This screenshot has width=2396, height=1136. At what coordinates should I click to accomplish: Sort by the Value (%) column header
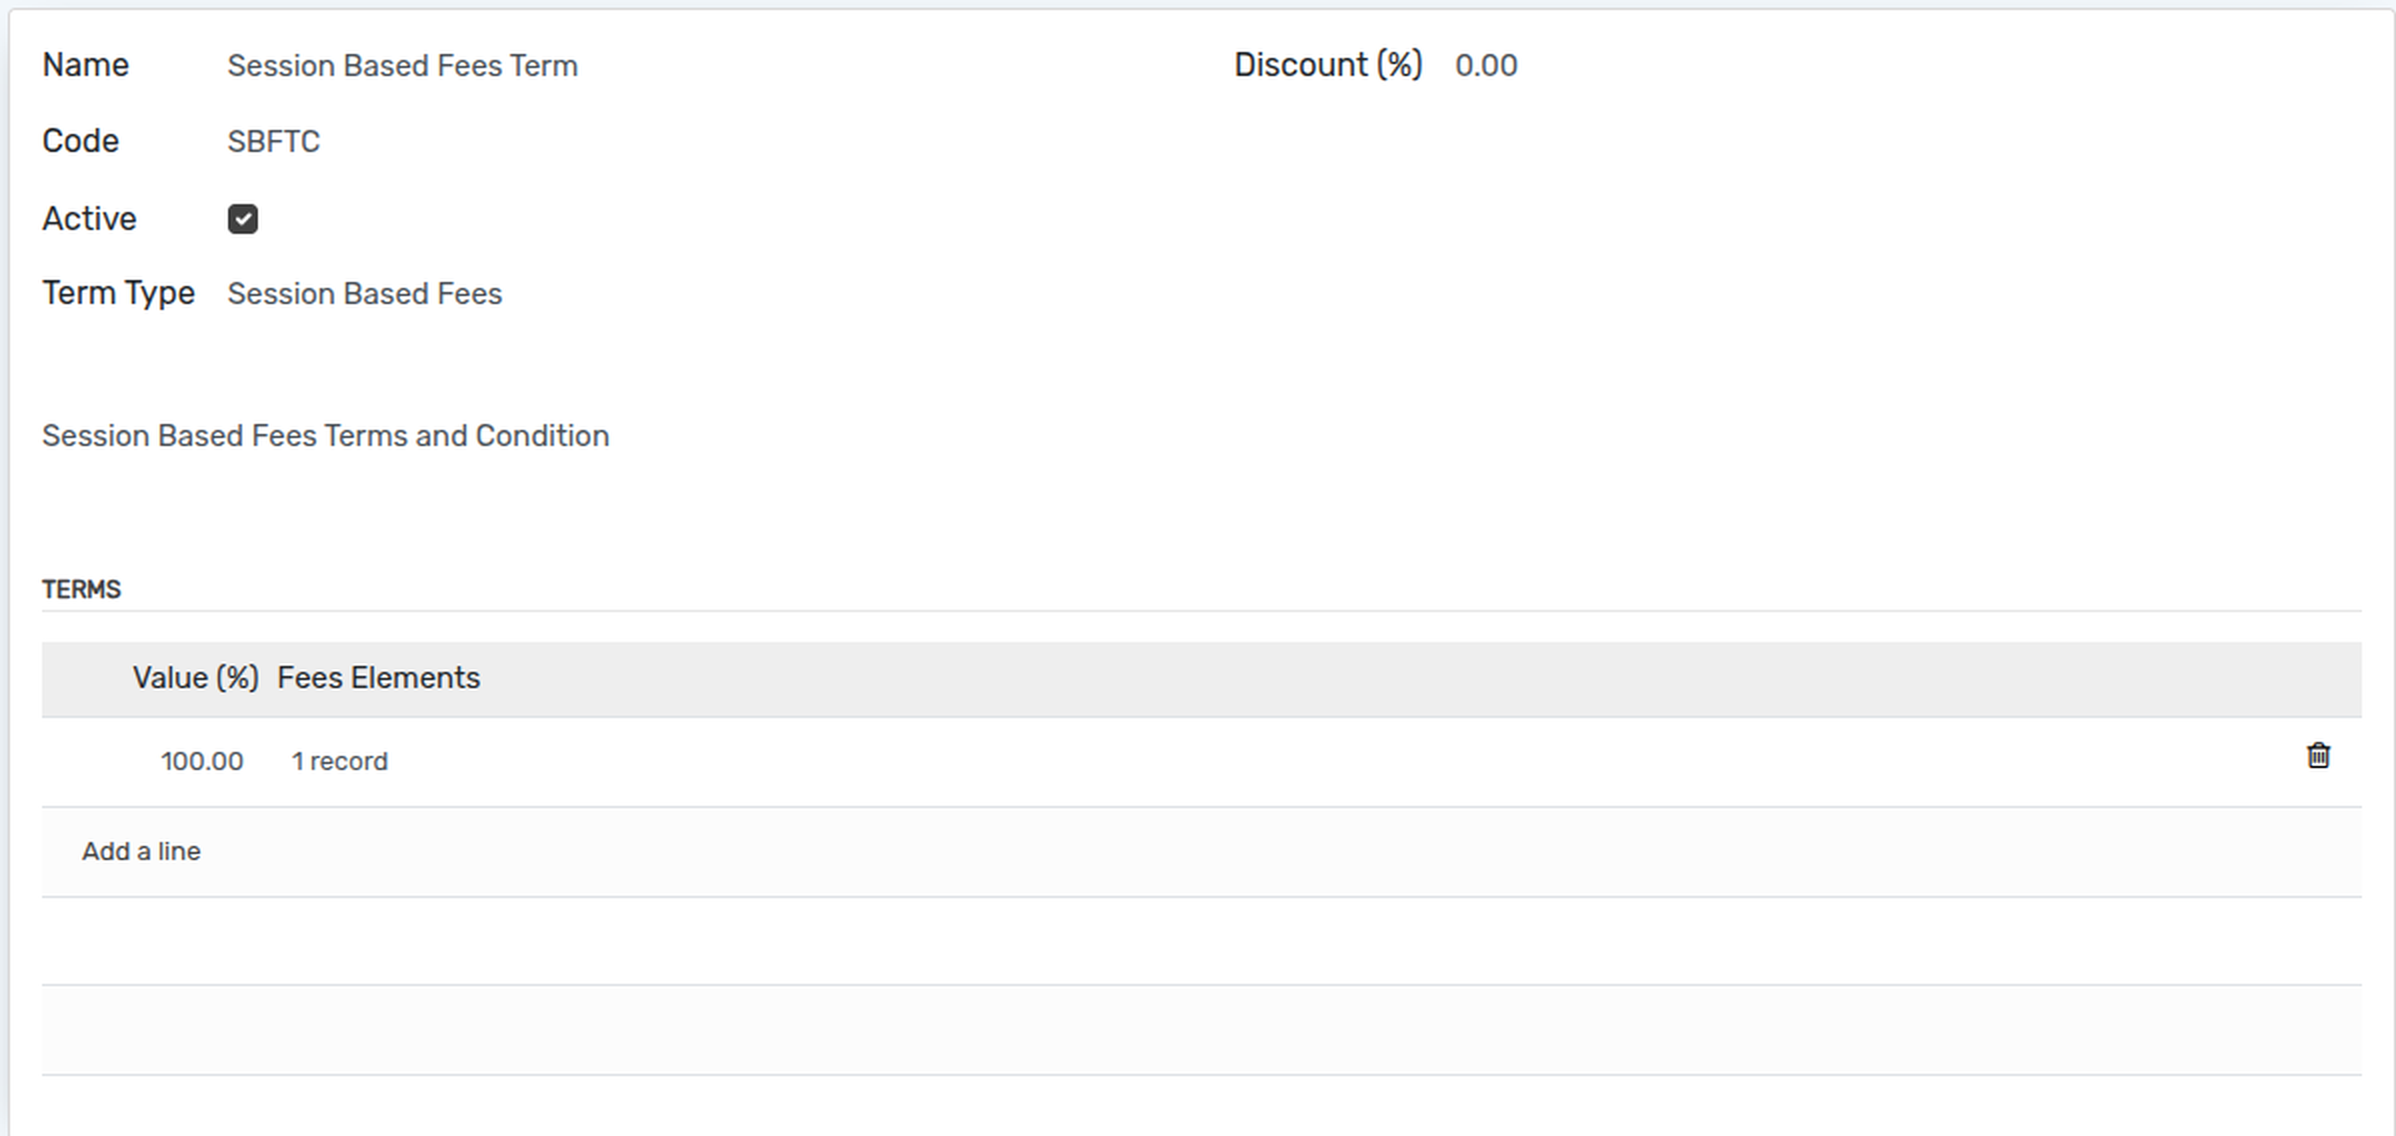coord(196,678)
